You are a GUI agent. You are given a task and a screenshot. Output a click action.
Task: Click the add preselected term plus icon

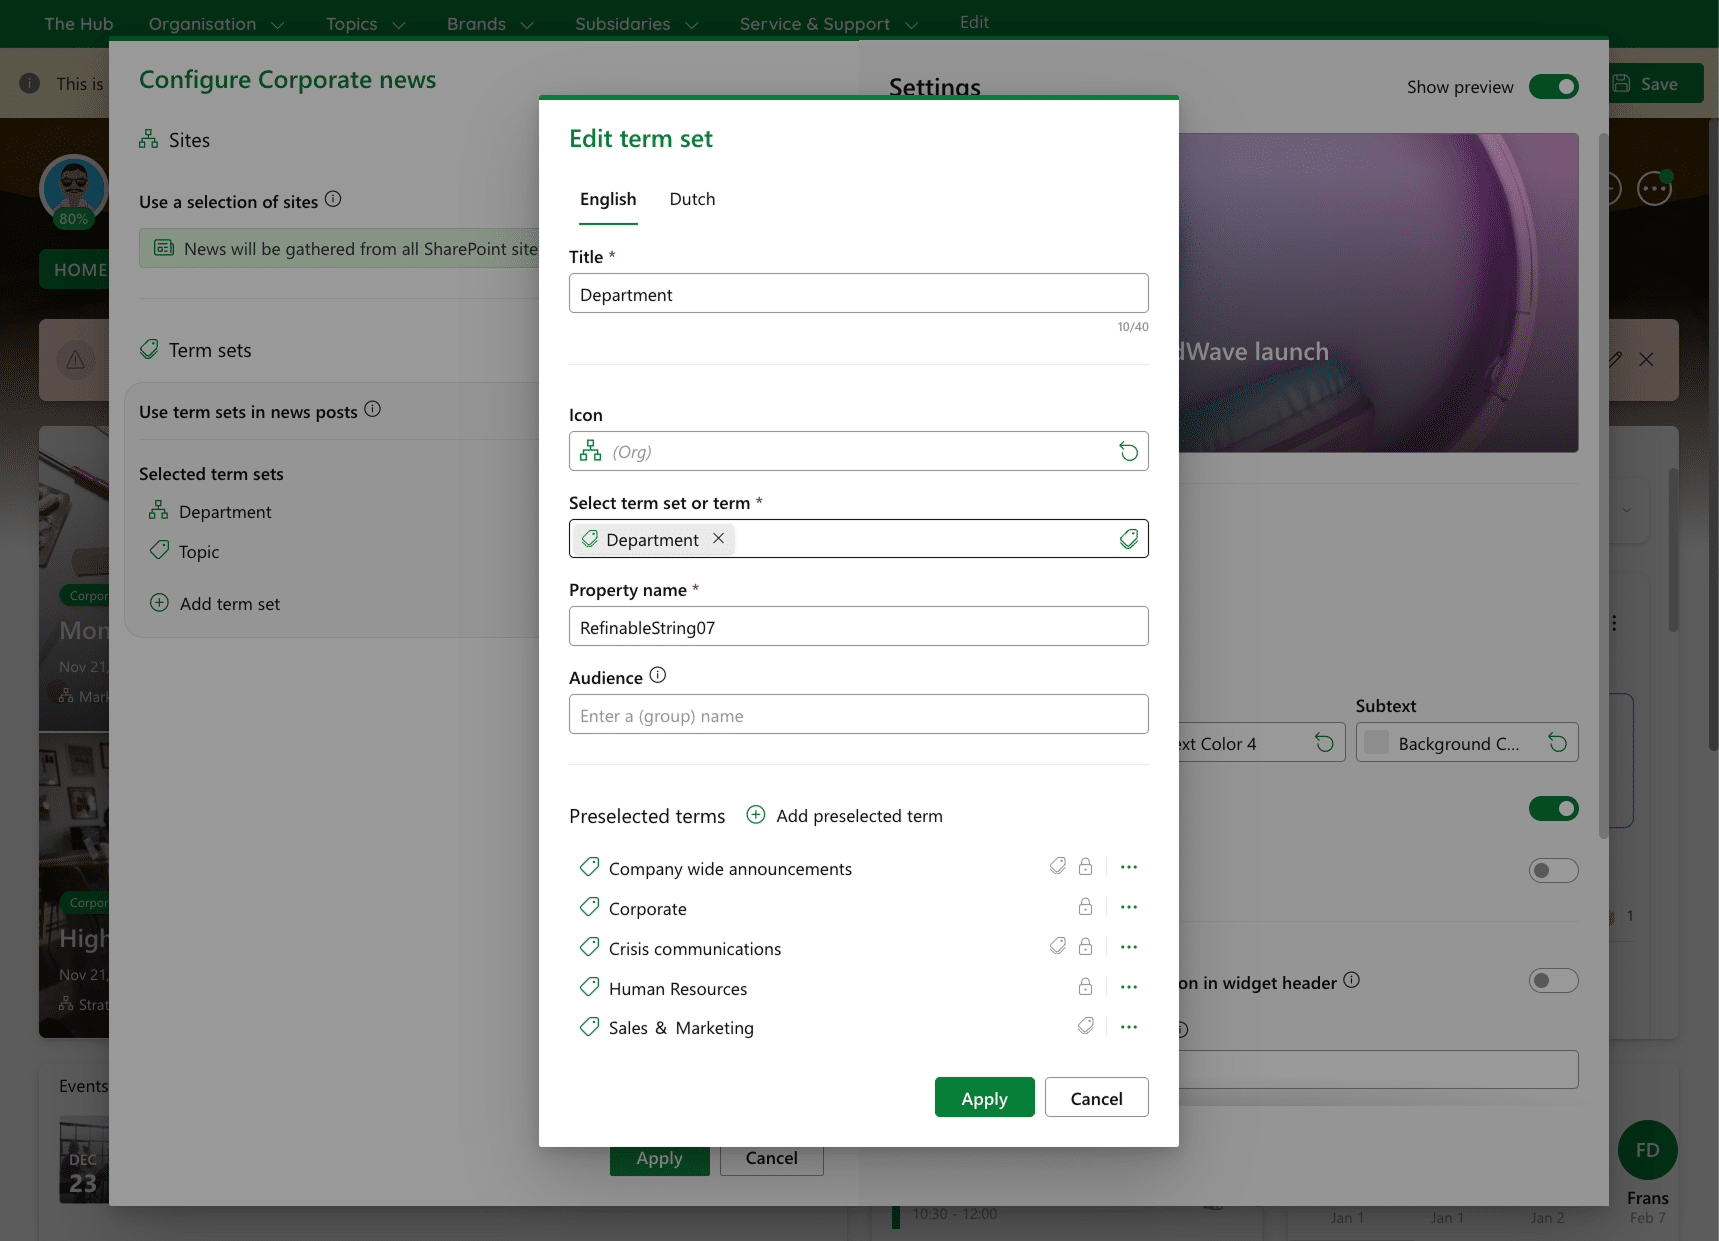(x=756, y=815)
